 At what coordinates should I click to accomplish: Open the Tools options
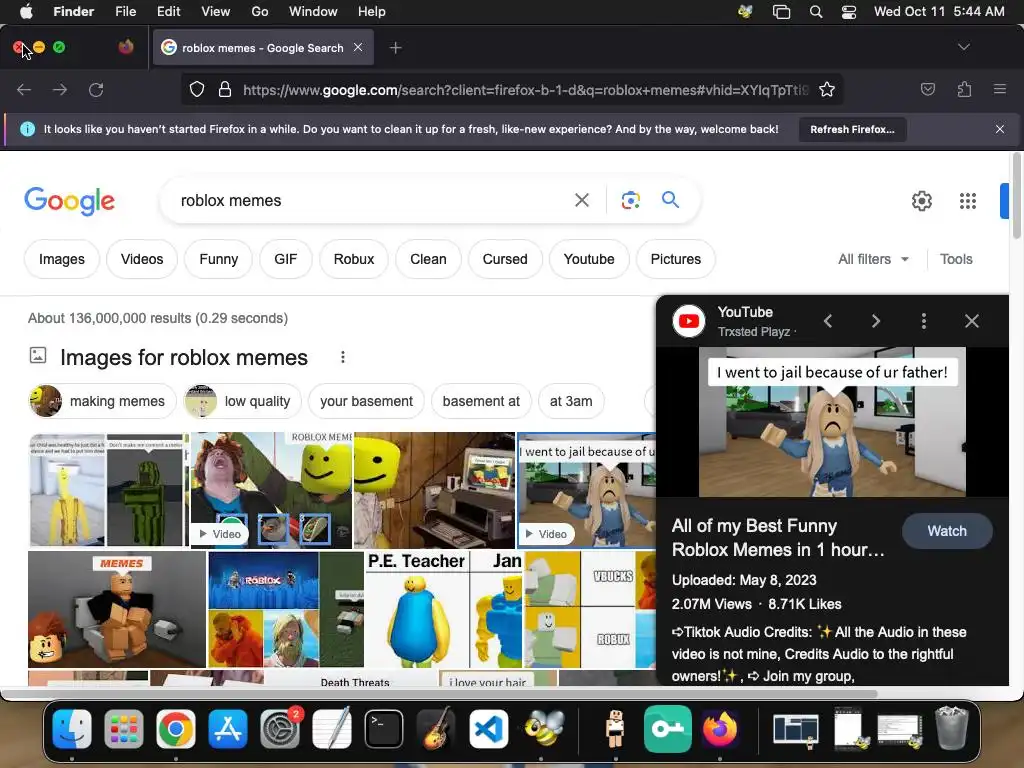pyautogui.click(x=956, y=259)
